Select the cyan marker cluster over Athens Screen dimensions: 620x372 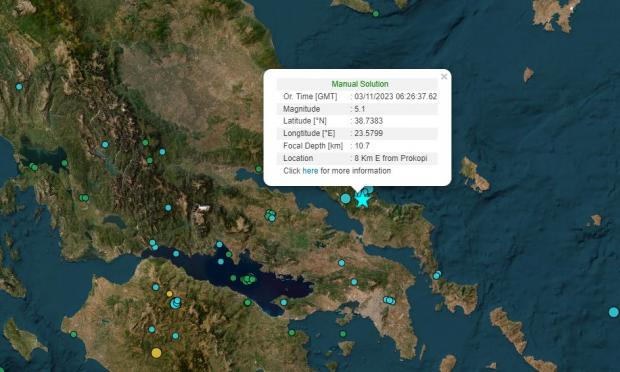(x=389, y=301)
